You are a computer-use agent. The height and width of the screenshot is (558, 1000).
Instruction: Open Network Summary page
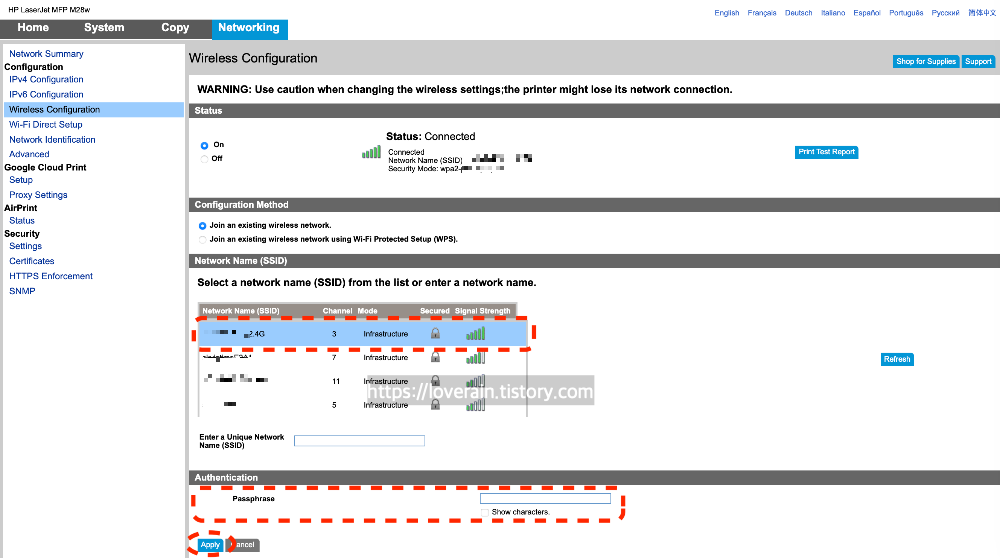[46, 54]
